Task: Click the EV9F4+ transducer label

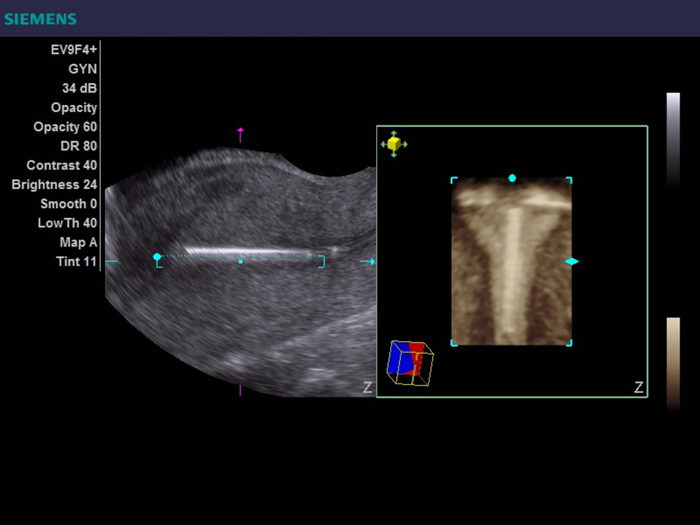Action: 74,50
